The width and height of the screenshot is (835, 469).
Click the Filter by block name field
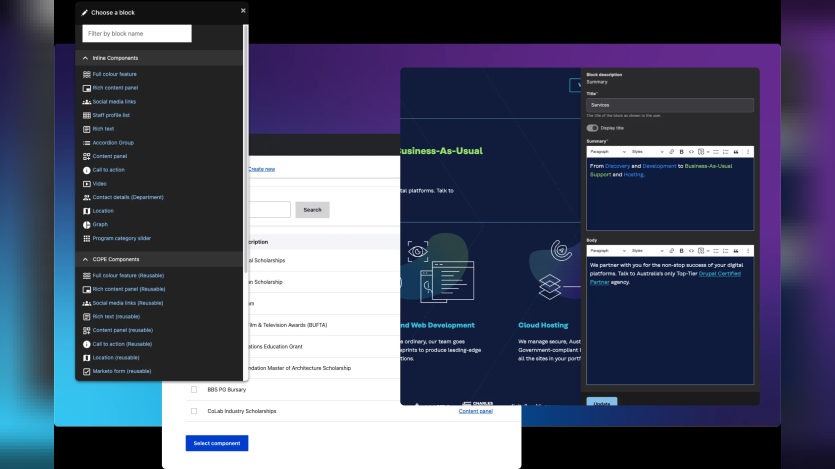(x=137, y=34)
